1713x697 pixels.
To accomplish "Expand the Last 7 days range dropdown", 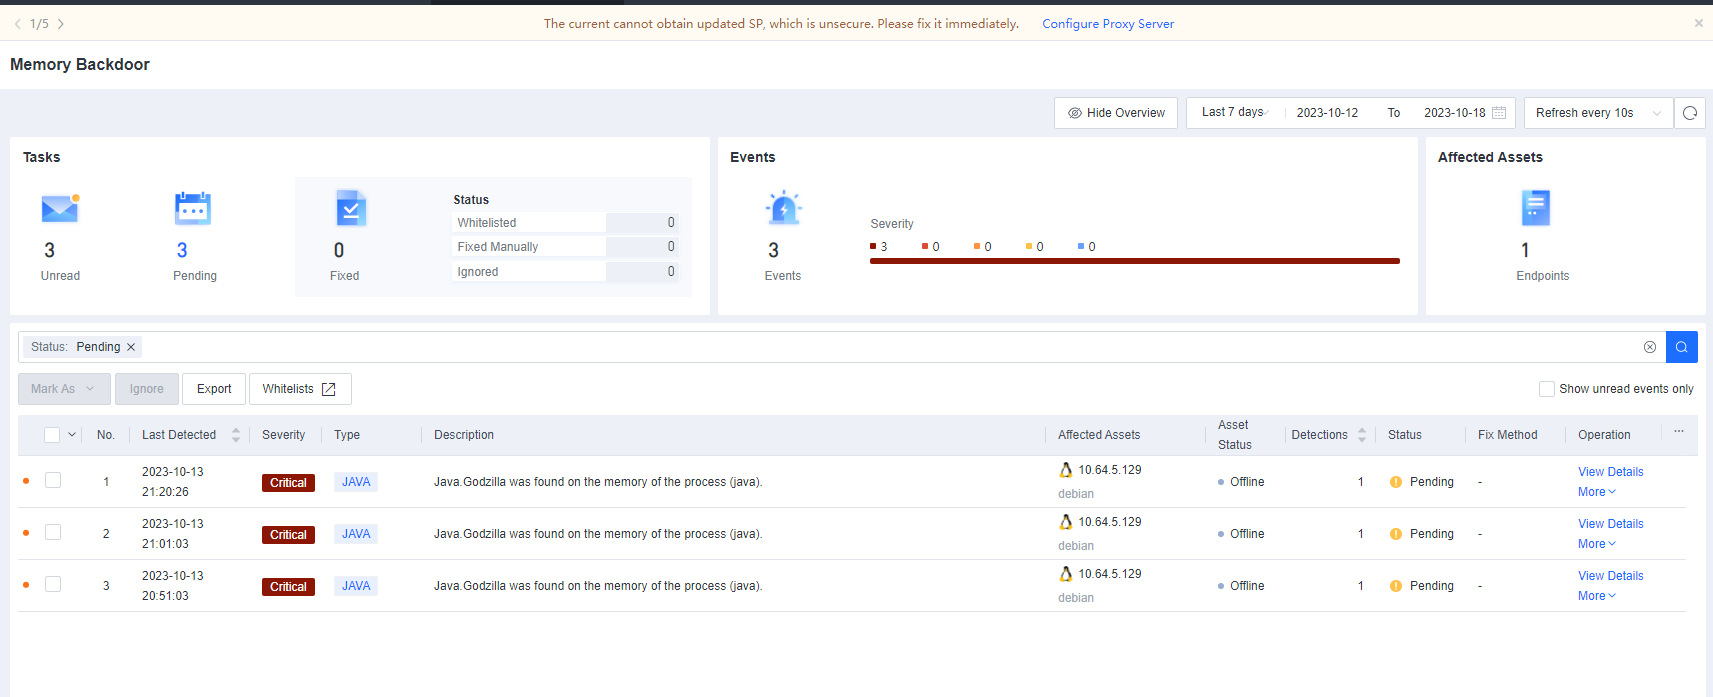I will coord(1235,113).
